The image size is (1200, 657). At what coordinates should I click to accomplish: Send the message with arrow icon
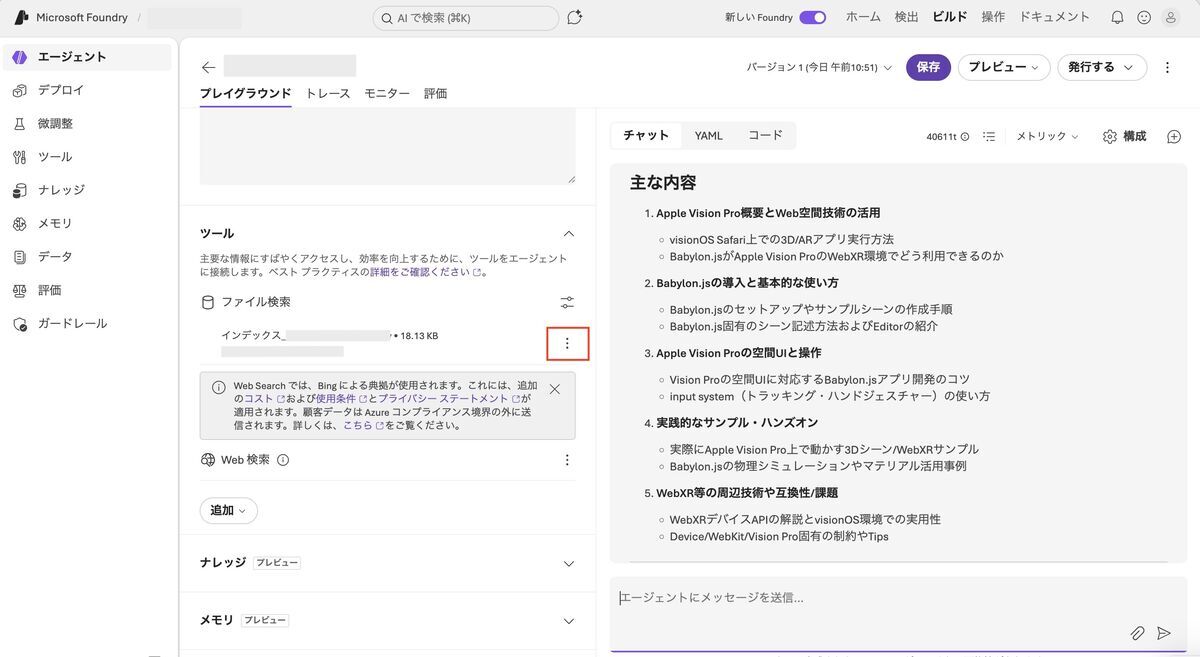[x=1164, y=633]
